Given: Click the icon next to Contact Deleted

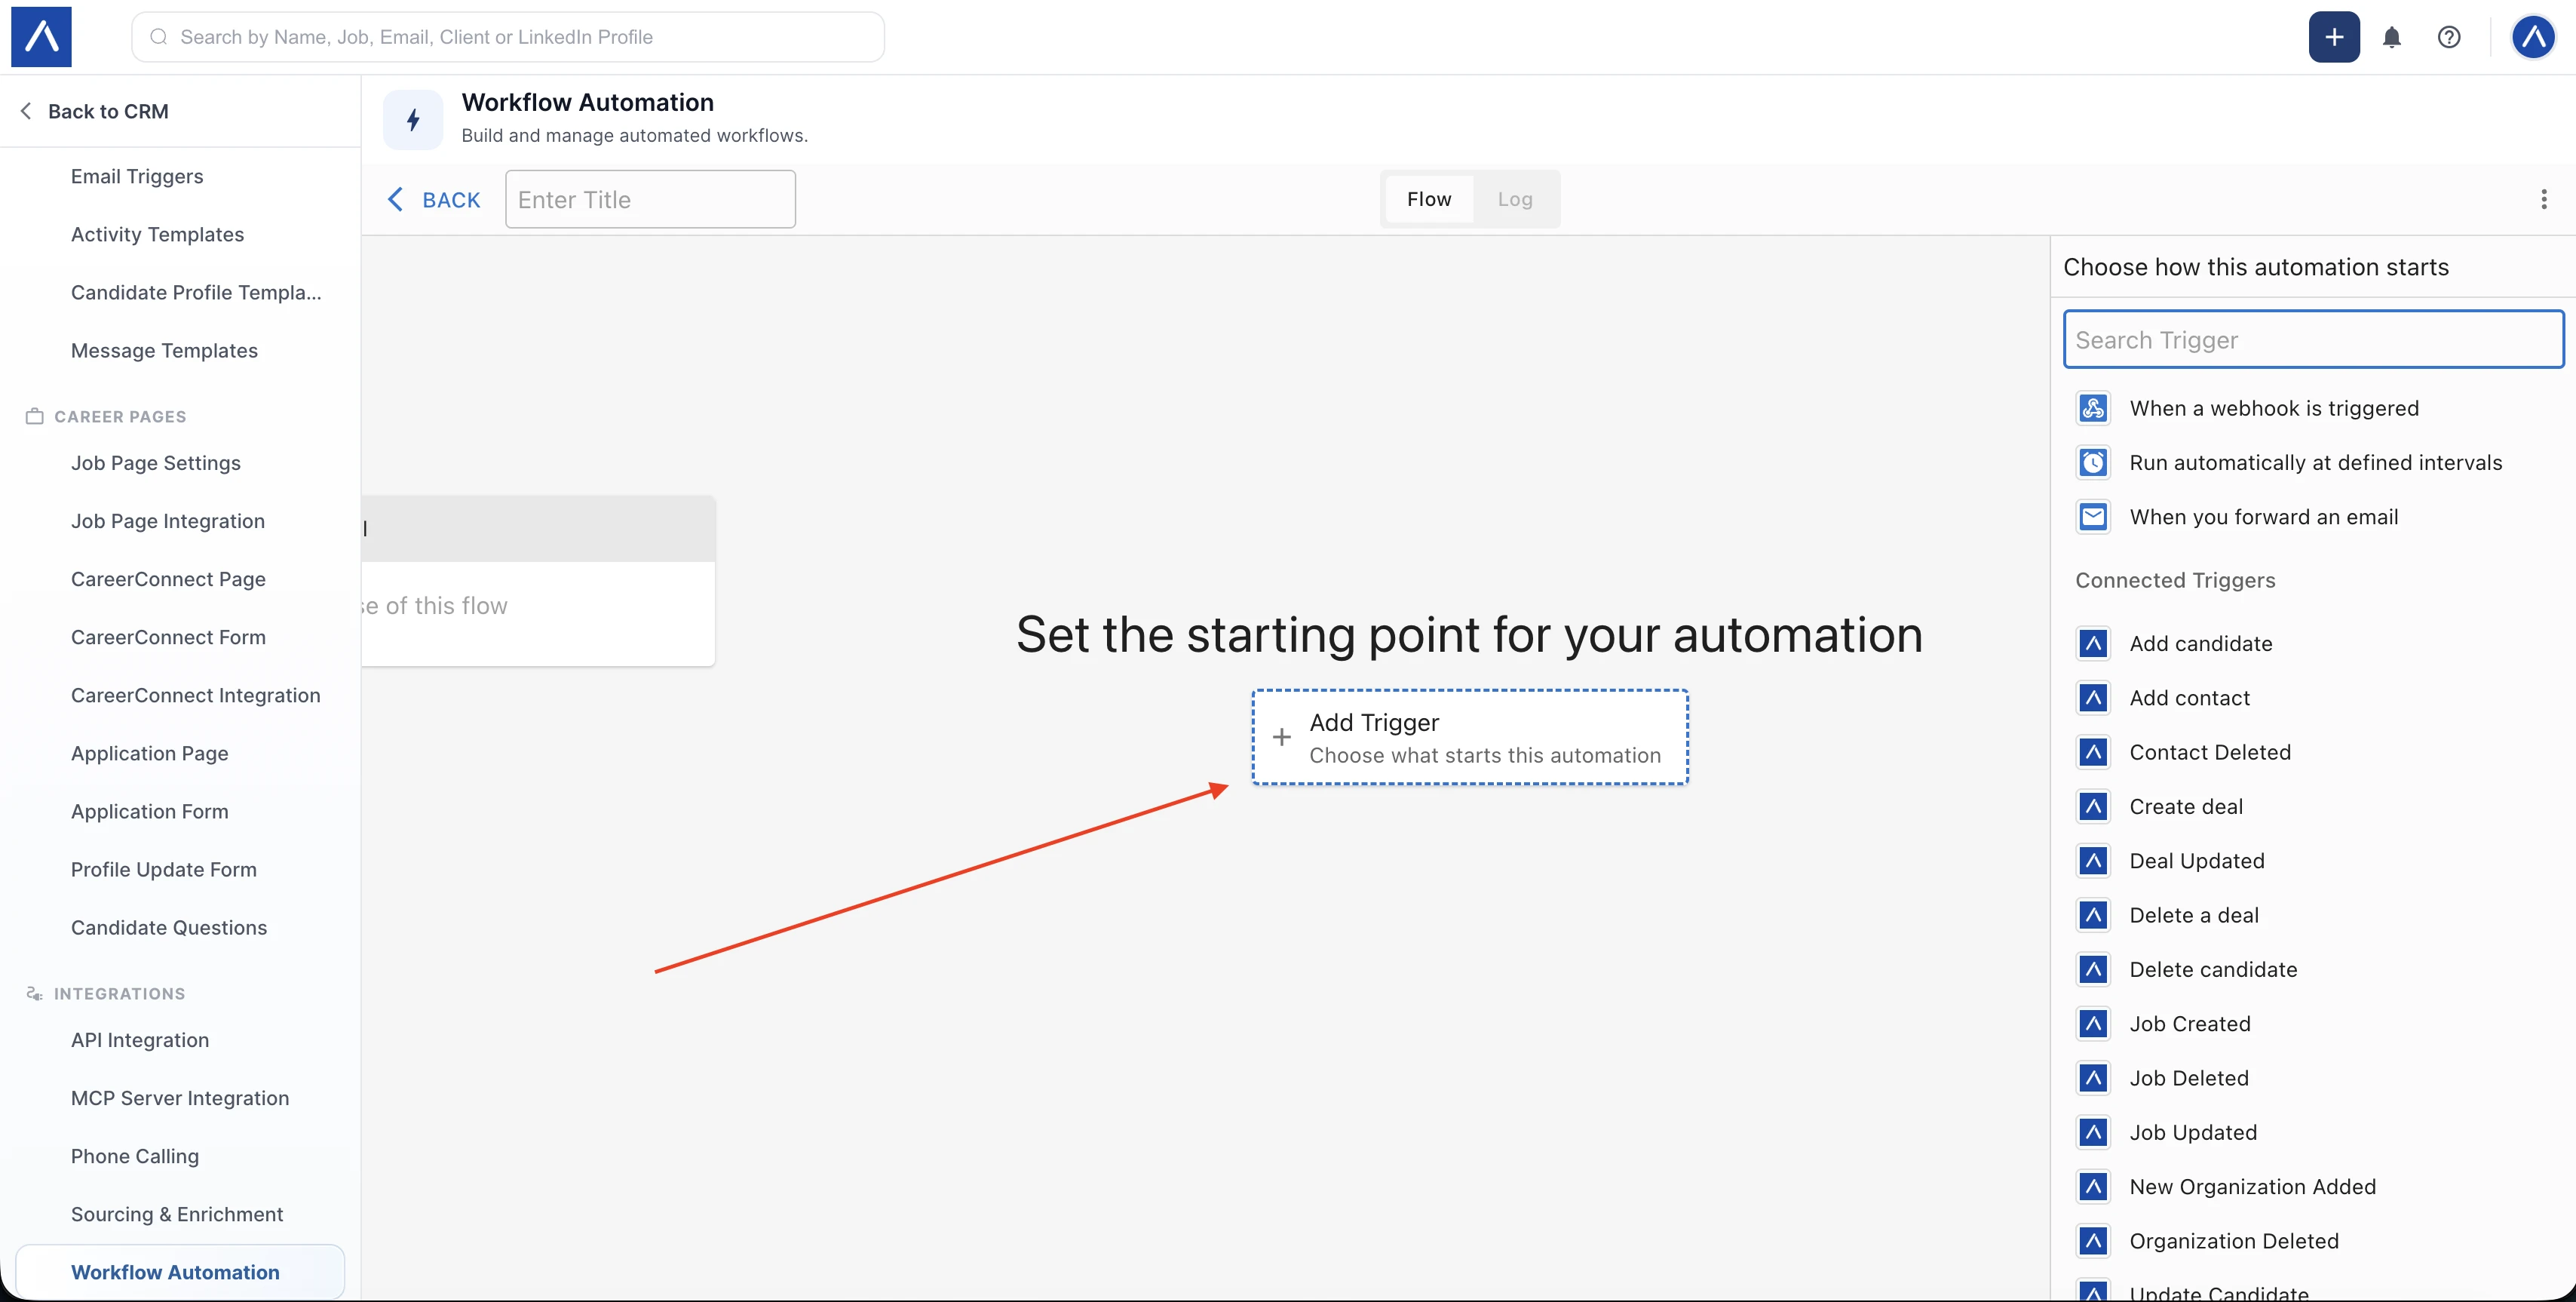Looking at the screenshot, I should point(2093,752).
